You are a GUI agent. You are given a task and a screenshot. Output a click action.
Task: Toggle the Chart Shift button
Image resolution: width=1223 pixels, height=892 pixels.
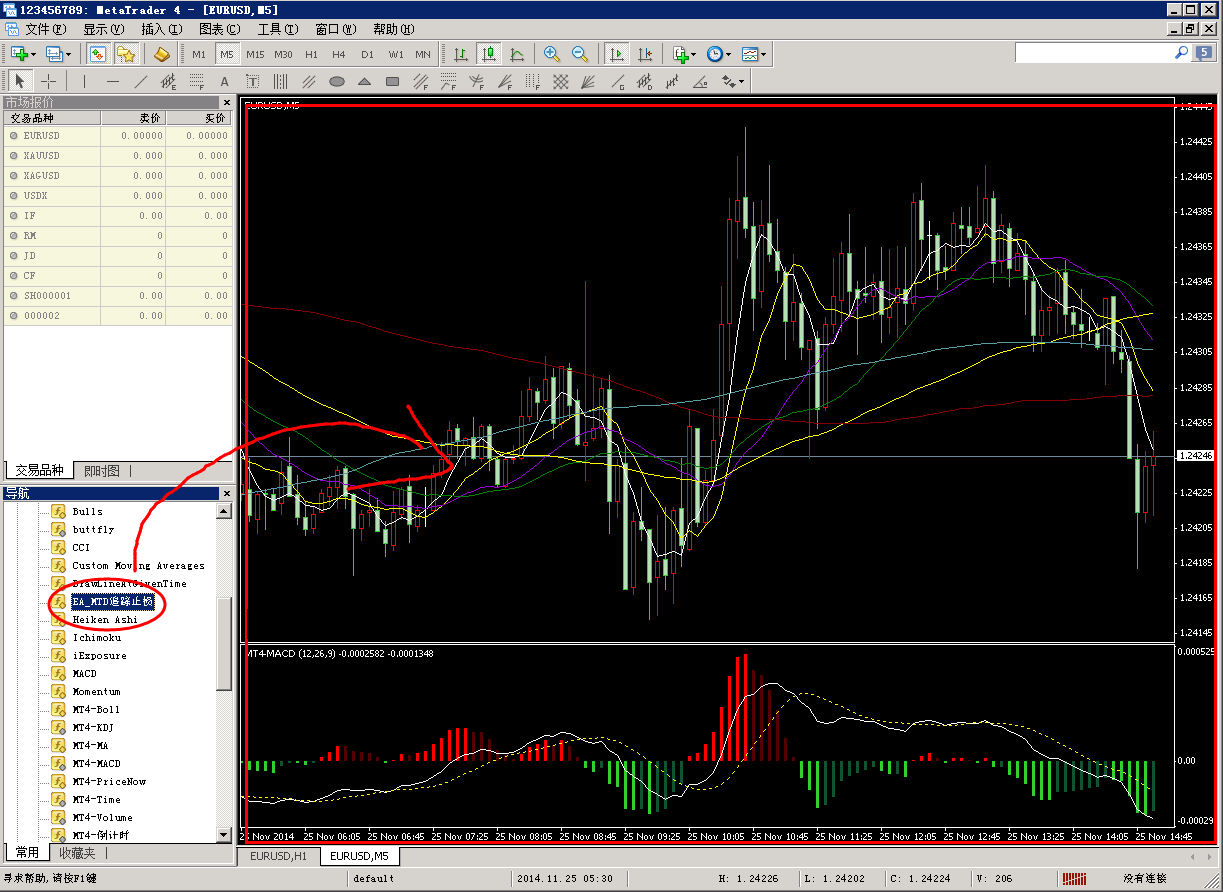point(645,54)
